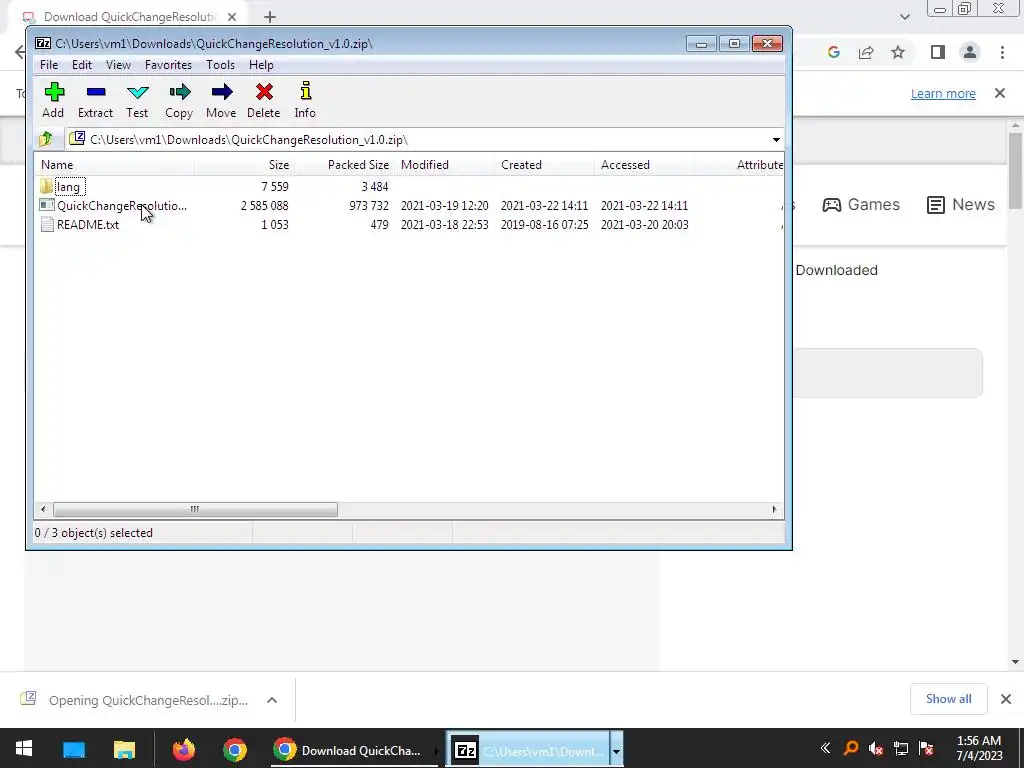The image size is (1024, 768).
Task: Open the Edit menu
Action: click(82, 65)
